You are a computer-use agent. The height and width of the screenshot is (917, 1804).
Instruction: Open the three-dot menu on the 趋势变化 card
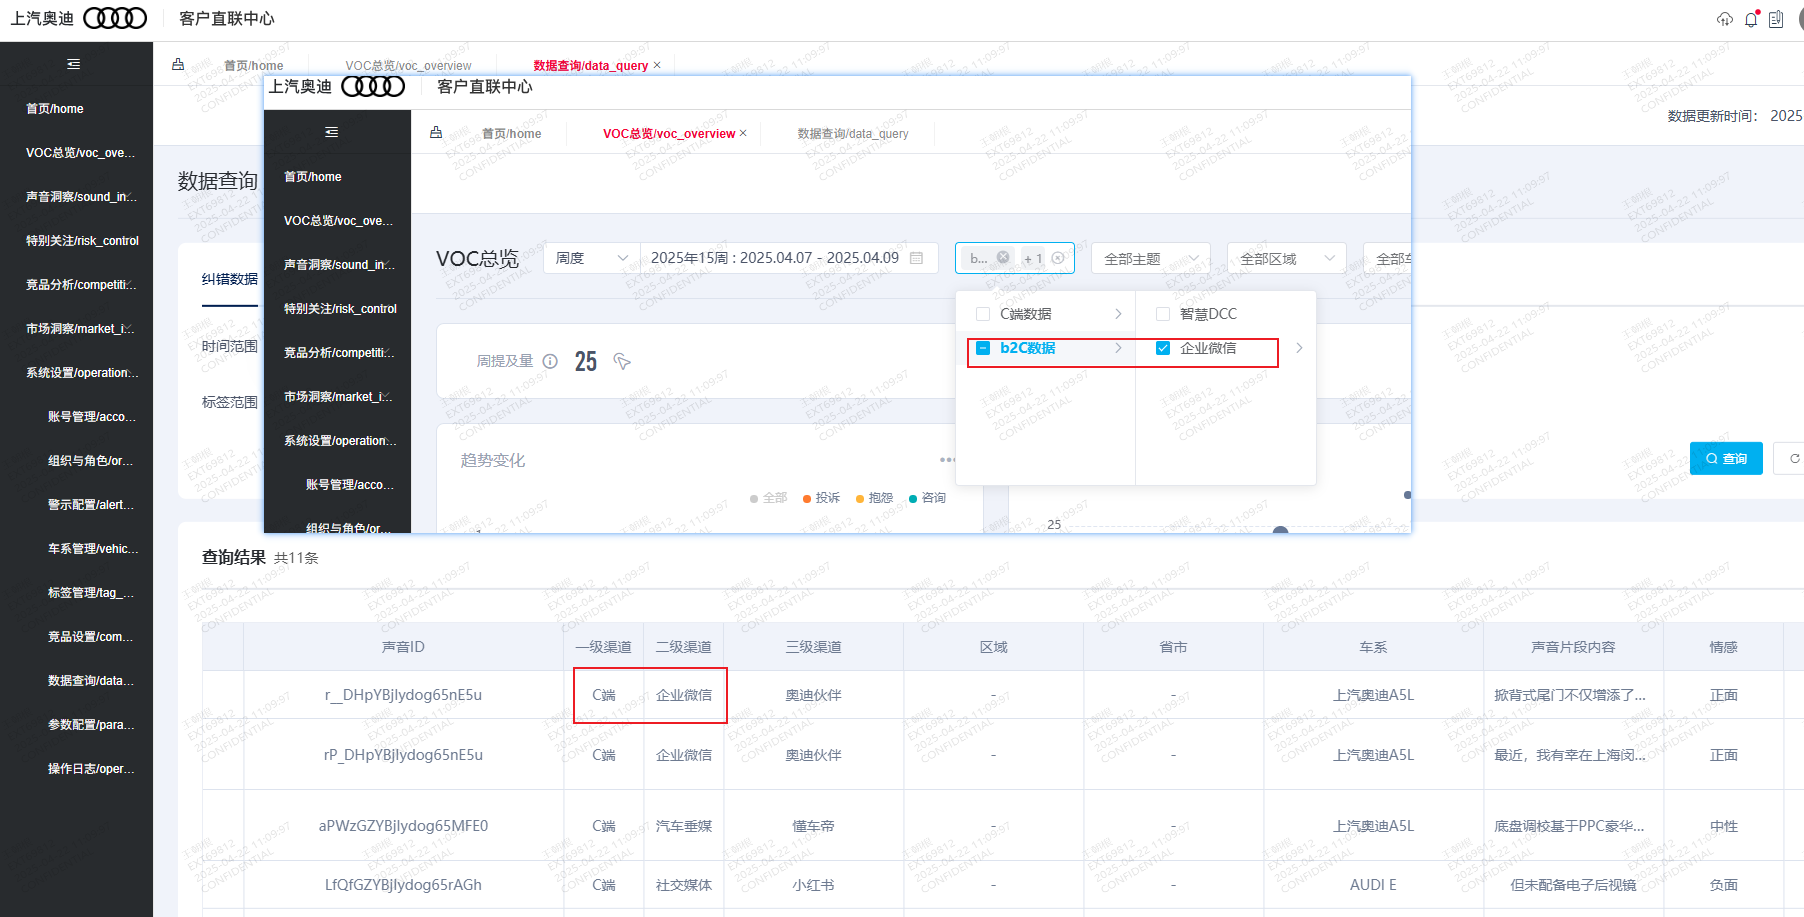pyautogui.click(x=947, y=460)
